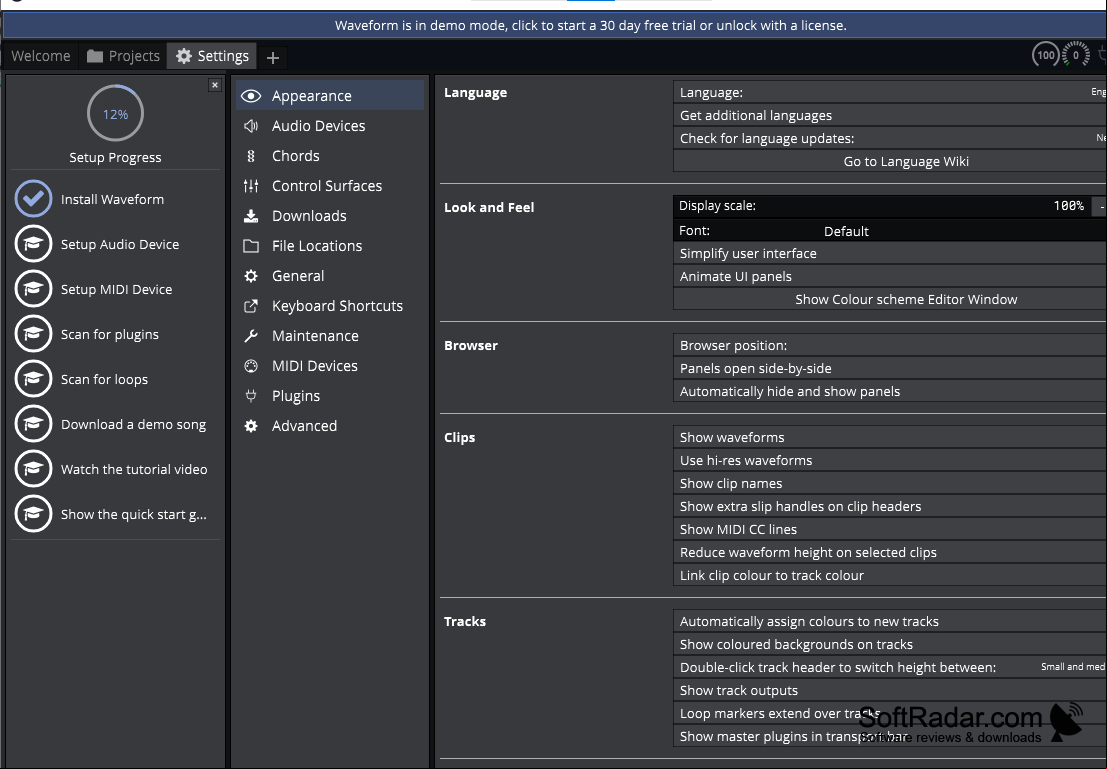Click the Keyboard Shortcuts icon
The width and height of the screenshot is (1107, 769).
click(x=251, y=306)
